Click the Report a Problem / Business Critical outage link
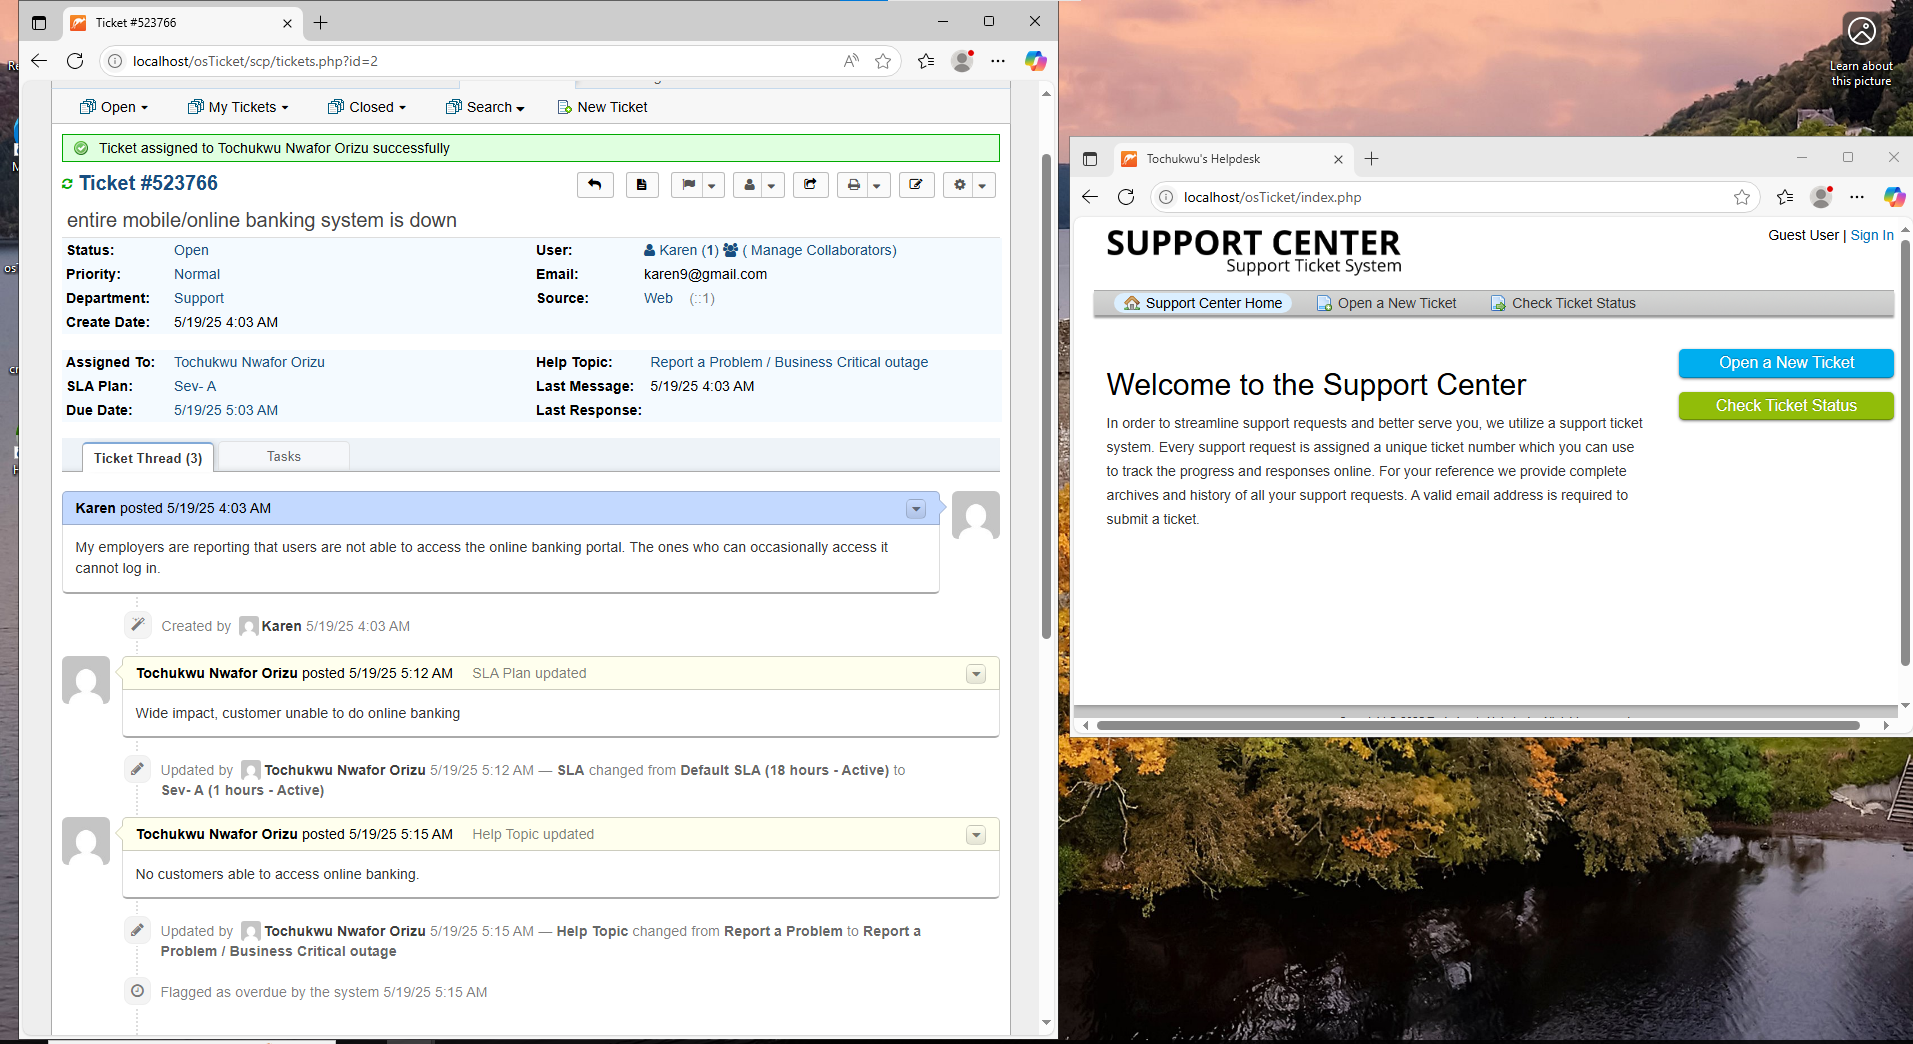The image size is (1913, 1044). pyautogui.click(x=789, y=362)
